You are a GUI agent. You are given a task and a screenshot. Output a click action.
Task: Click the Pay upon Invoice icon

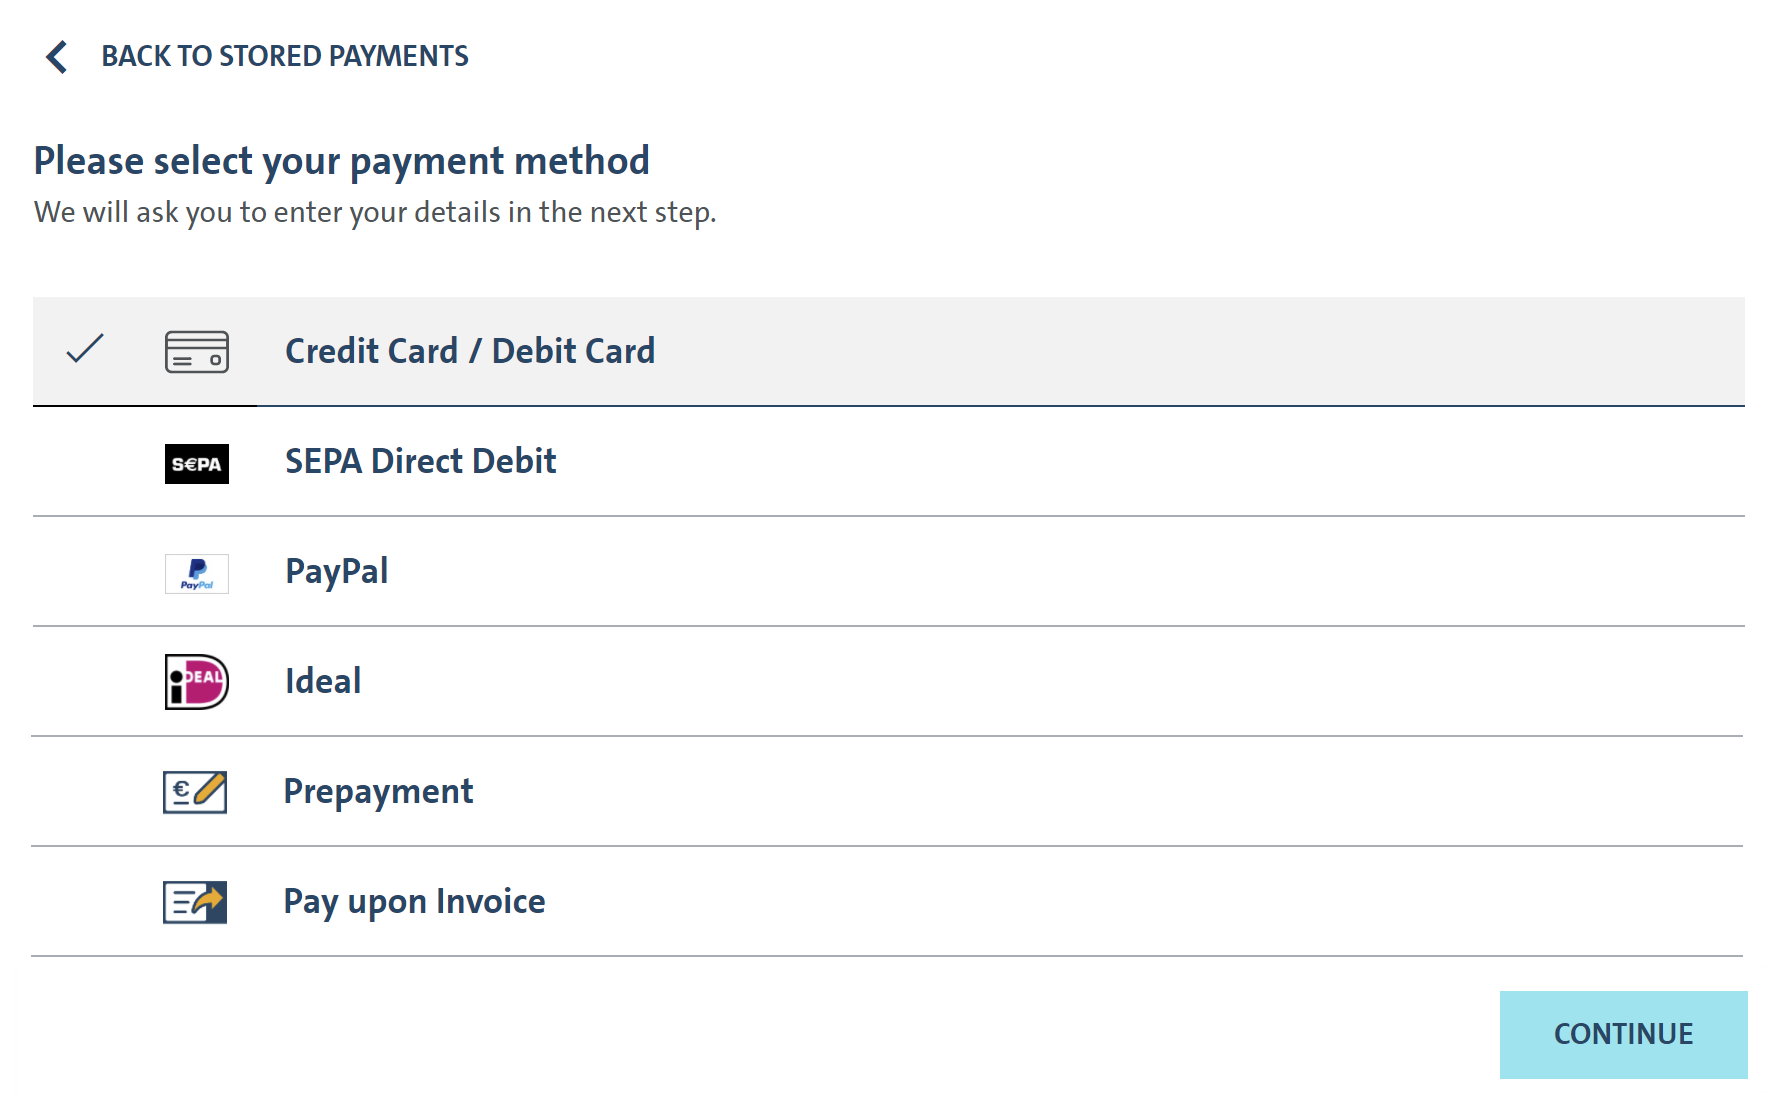tap(195, 902)
